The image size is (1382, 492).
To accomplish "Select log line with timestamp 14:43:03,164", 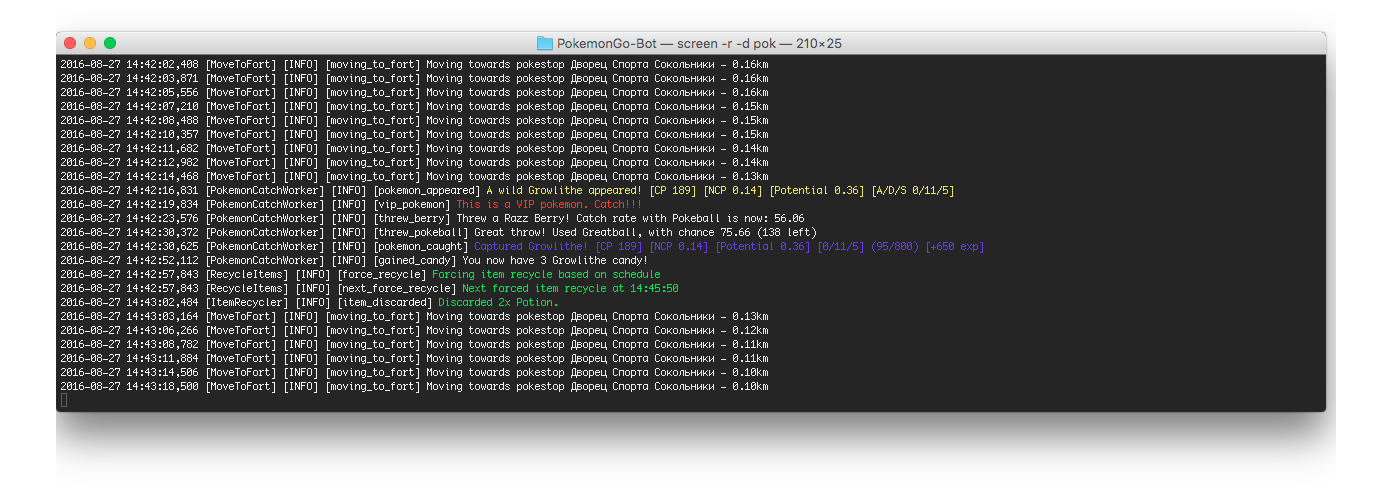I will pos(414,316).
